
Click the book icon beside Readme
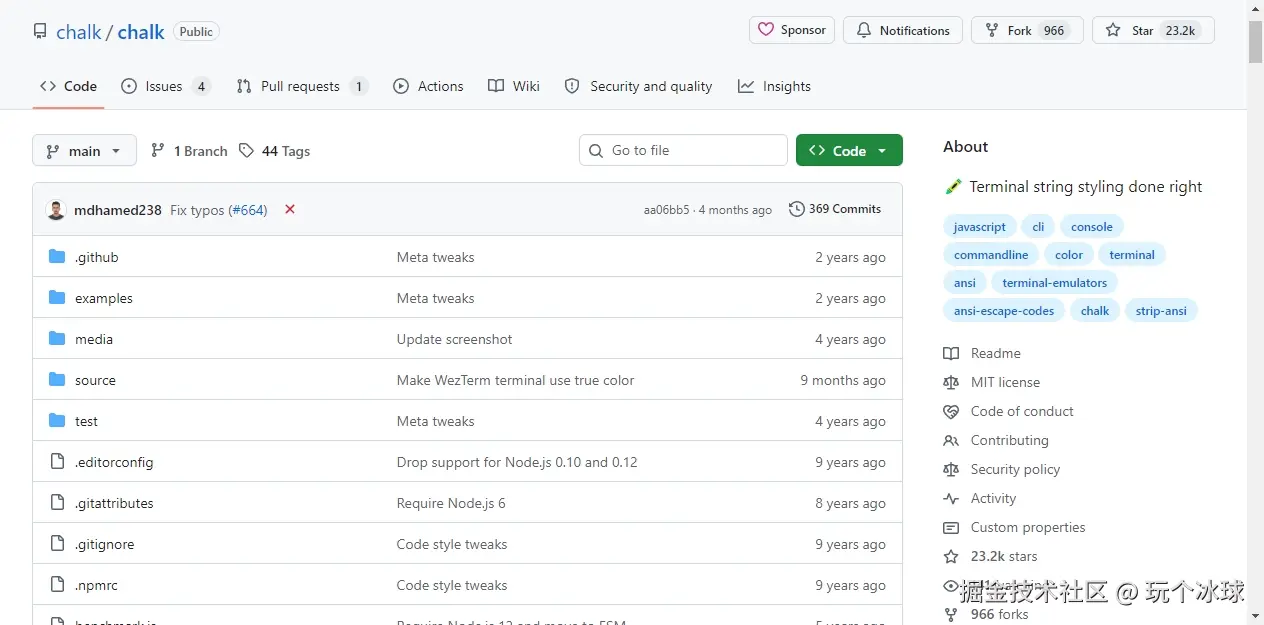coord(951,353)
